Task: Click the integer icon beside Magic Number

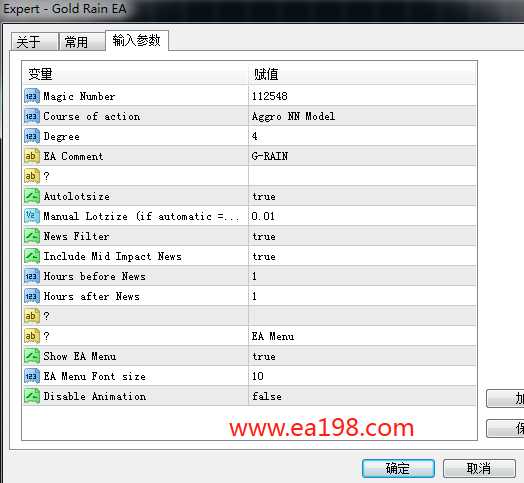Action: 32,96
